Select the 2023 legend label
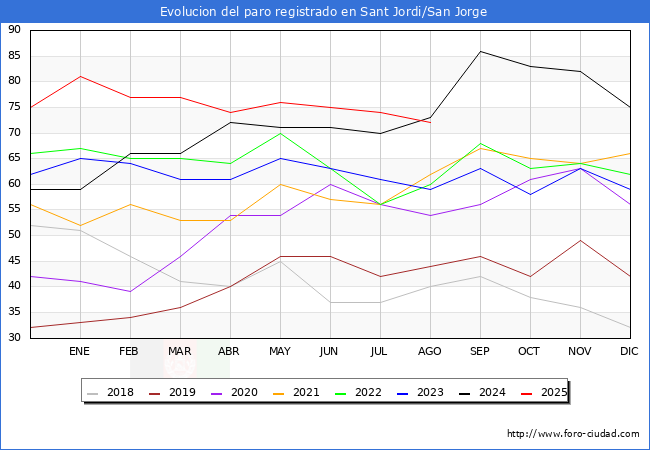The width and height of the screenshot is (650, 450). pos(430,392)
